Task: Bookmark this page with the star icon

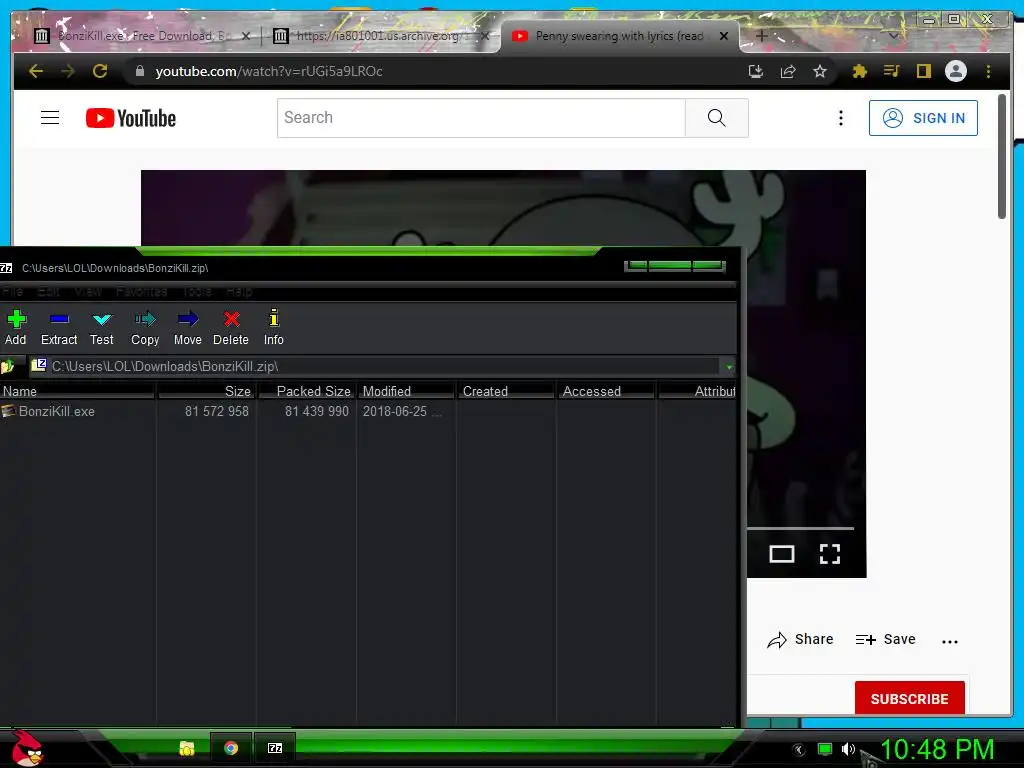Action: coord(820,71)
